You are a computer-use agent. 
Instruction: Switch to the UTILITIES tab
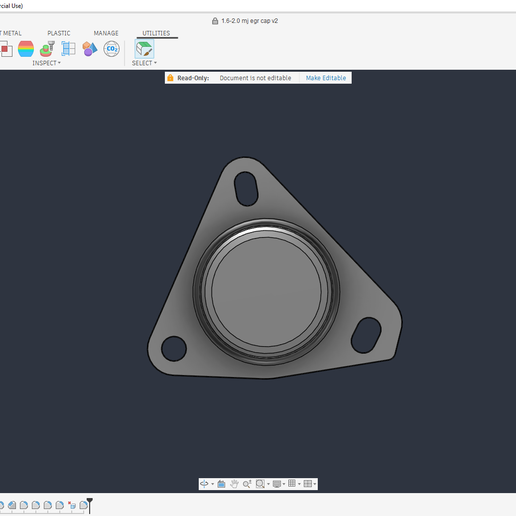[156, 33]
